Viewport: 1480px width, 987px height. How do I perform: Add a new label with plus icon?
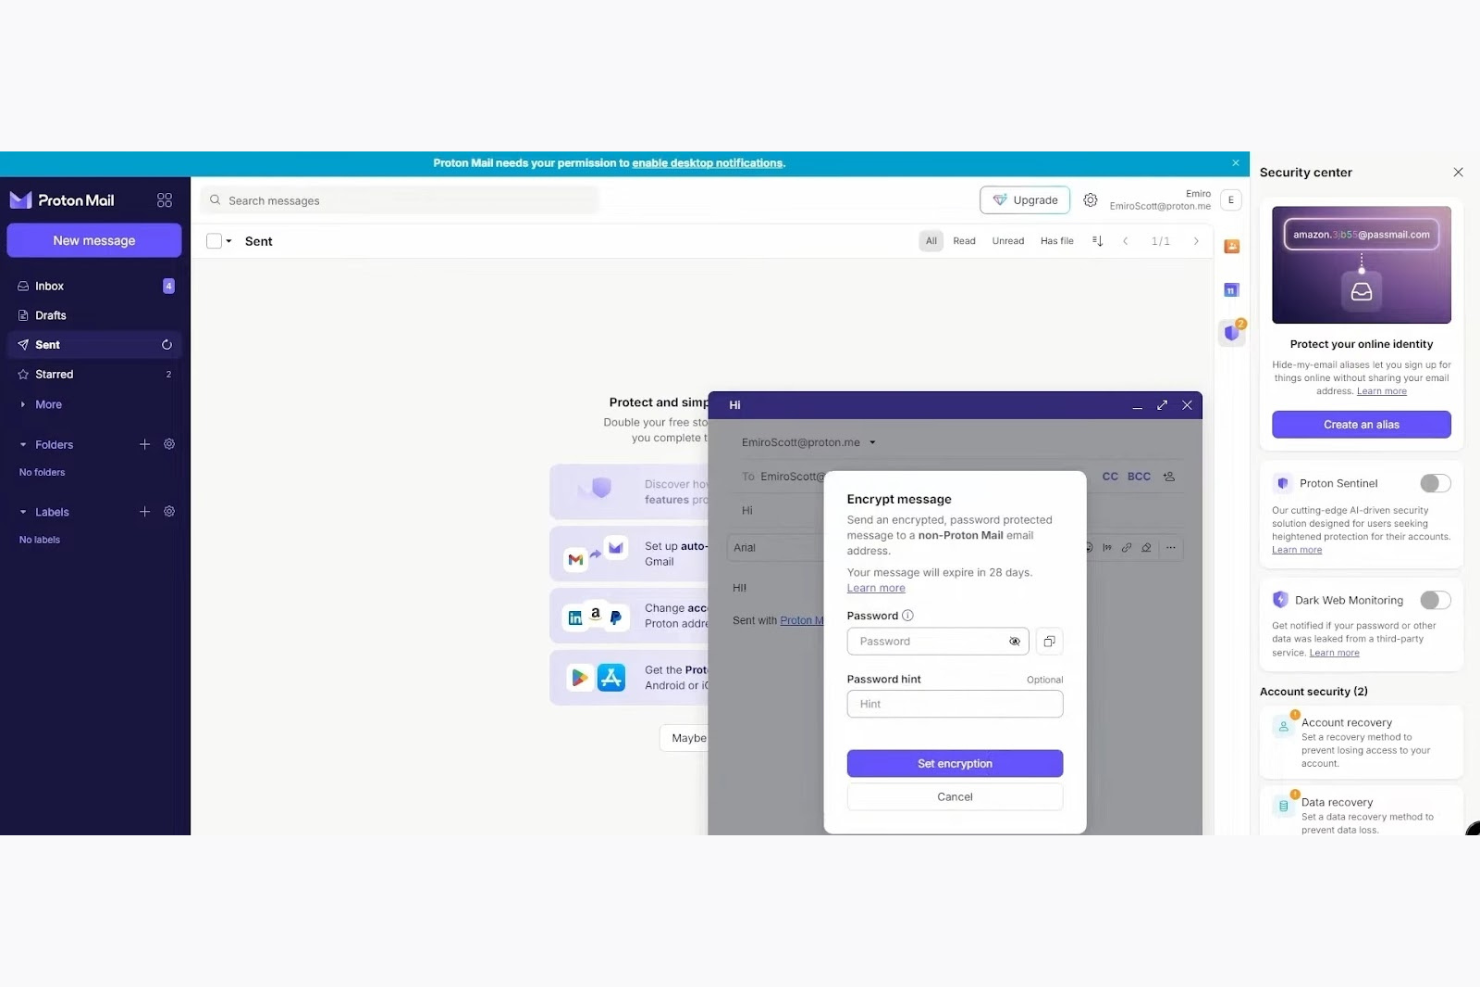pyautogui.click(x=145, y=512)
